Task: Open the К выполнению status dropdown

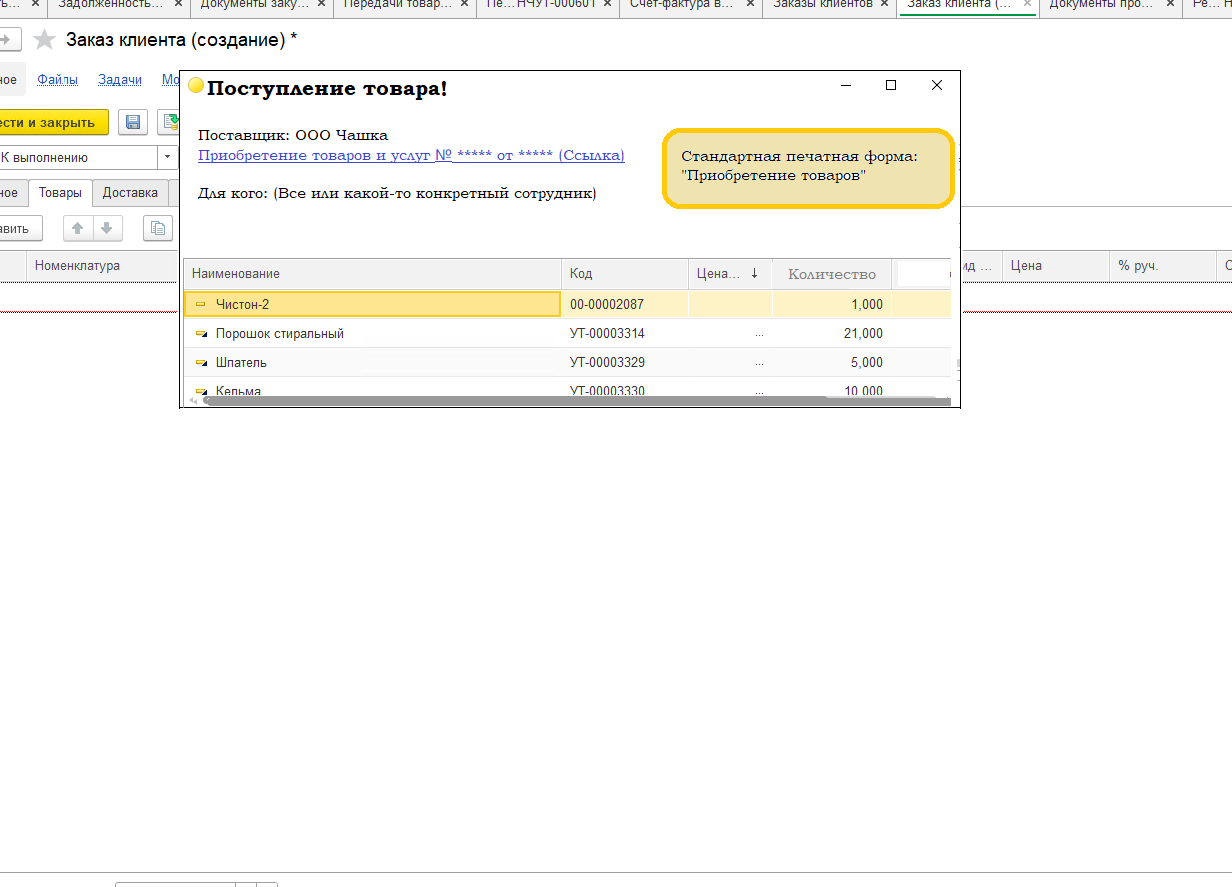Action: [x=167, y=158]
